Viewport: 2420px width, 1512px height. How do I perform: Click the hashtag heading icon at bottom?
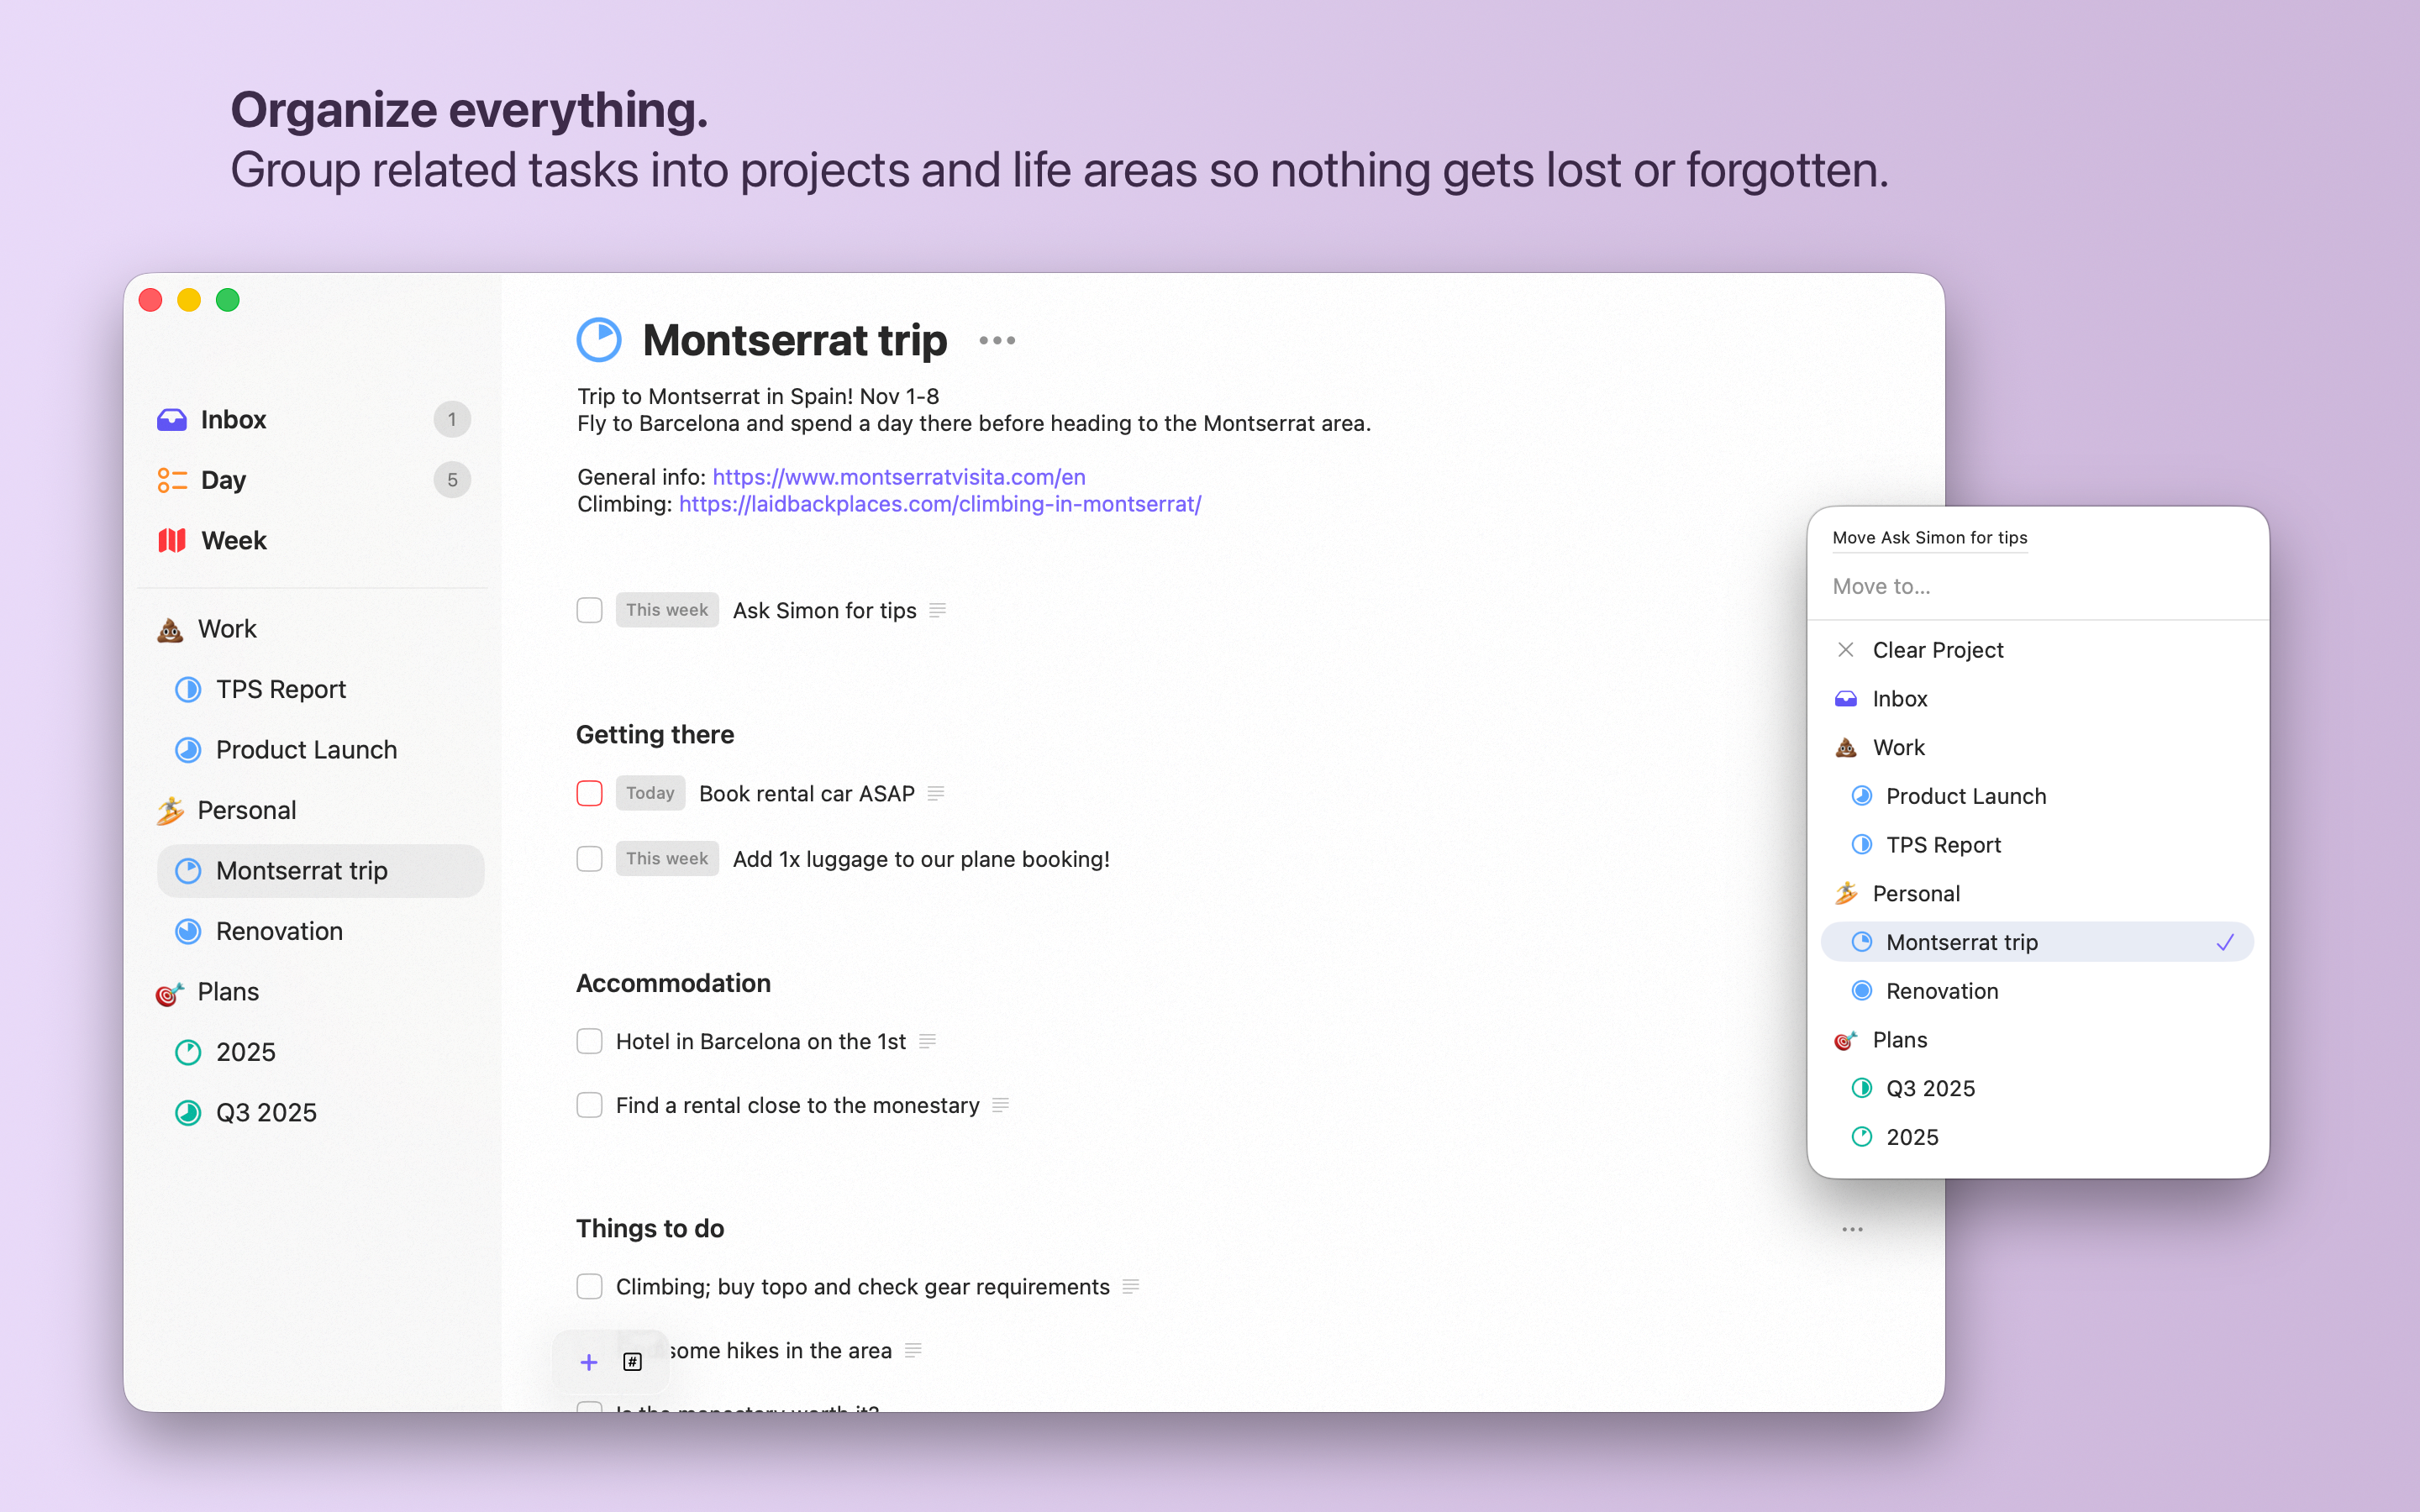tap(632, 1362)
